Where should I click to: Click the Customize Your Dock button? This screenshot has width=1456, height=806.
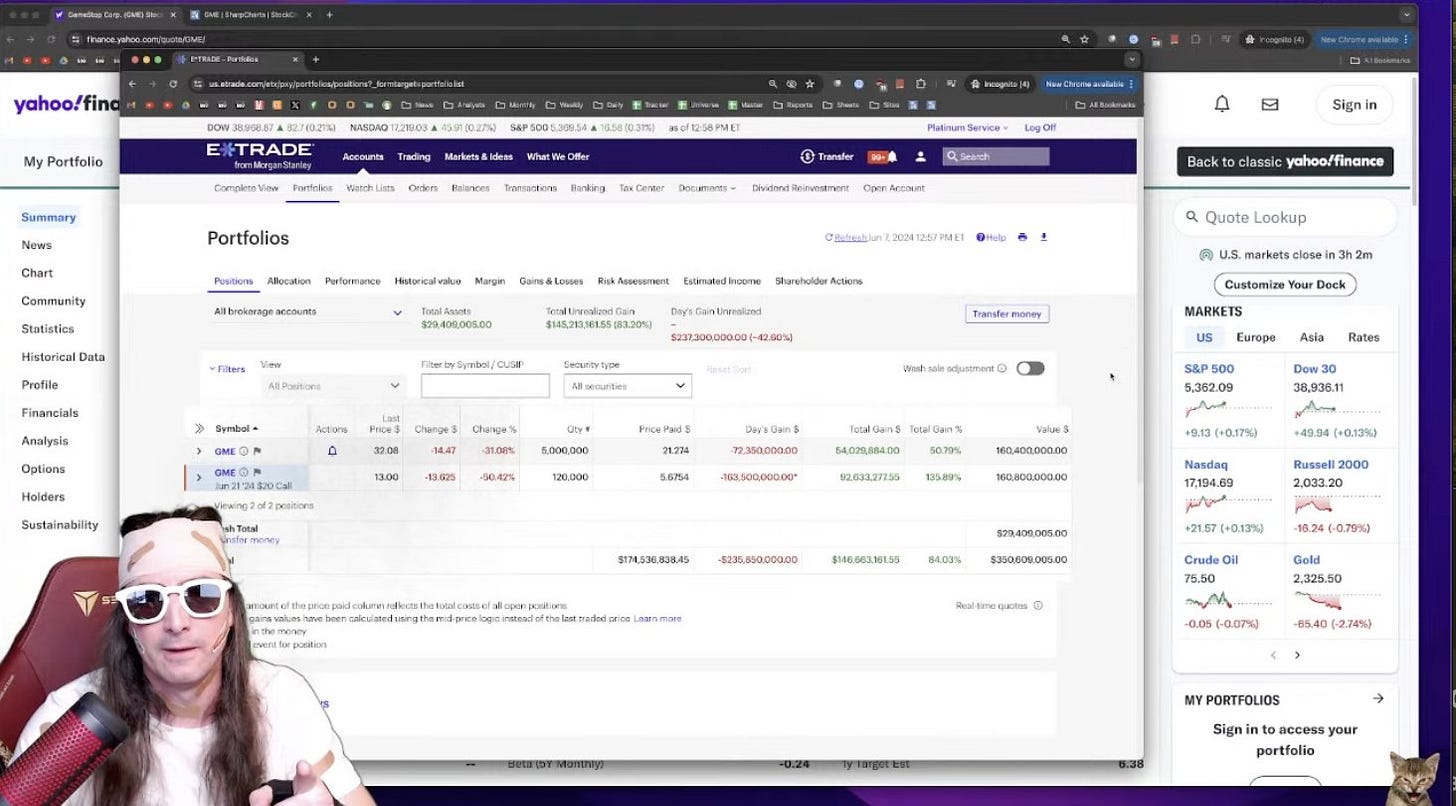[x=1285, y=285]
